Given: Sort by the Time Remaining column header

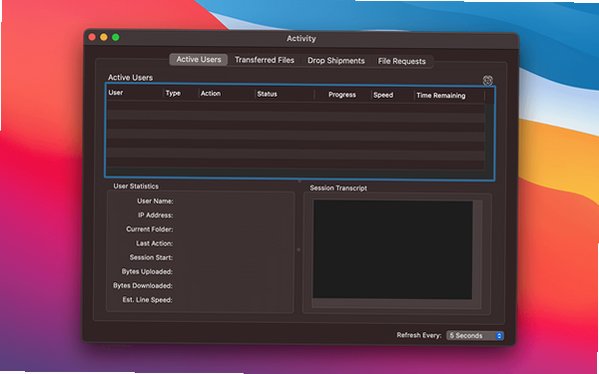Looking at the screenshot, I should (x=449, y=96).
